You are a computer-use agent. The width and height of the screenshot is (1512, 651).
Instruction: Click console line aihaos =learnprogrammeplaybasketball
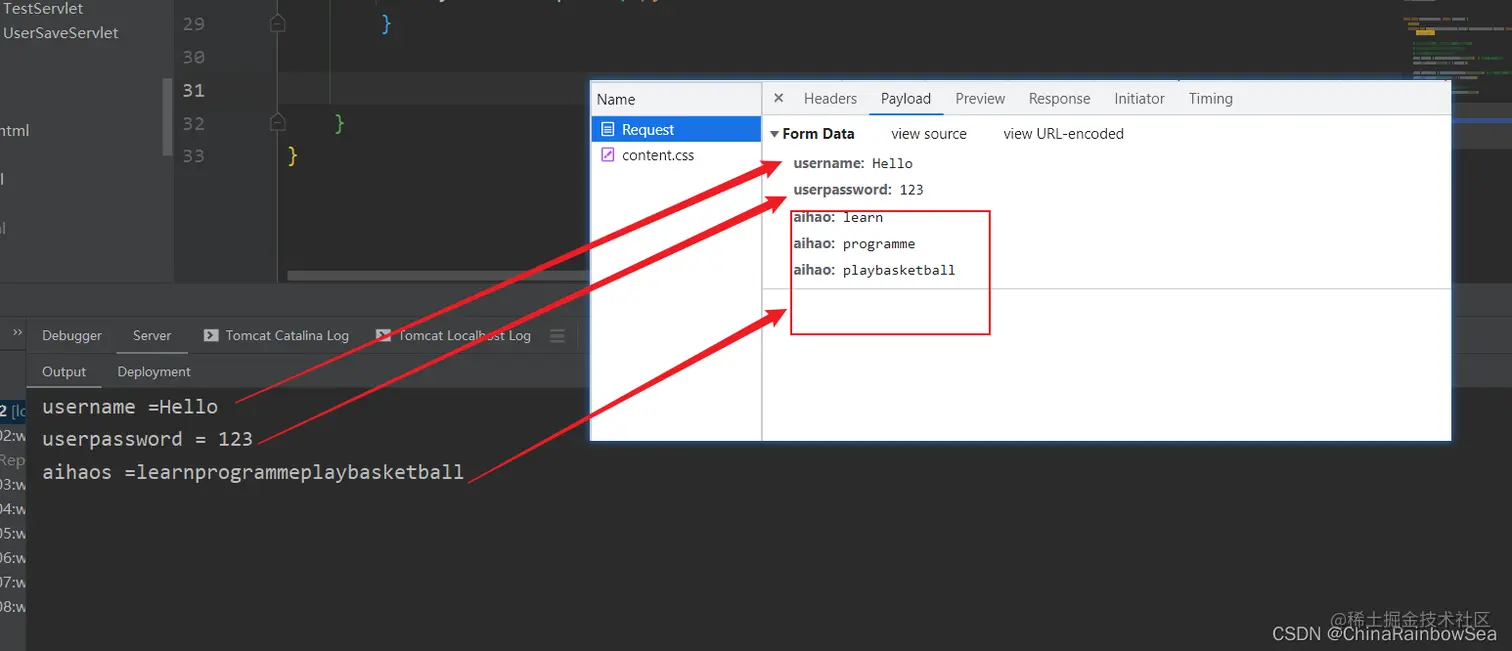tap(253, 472)
